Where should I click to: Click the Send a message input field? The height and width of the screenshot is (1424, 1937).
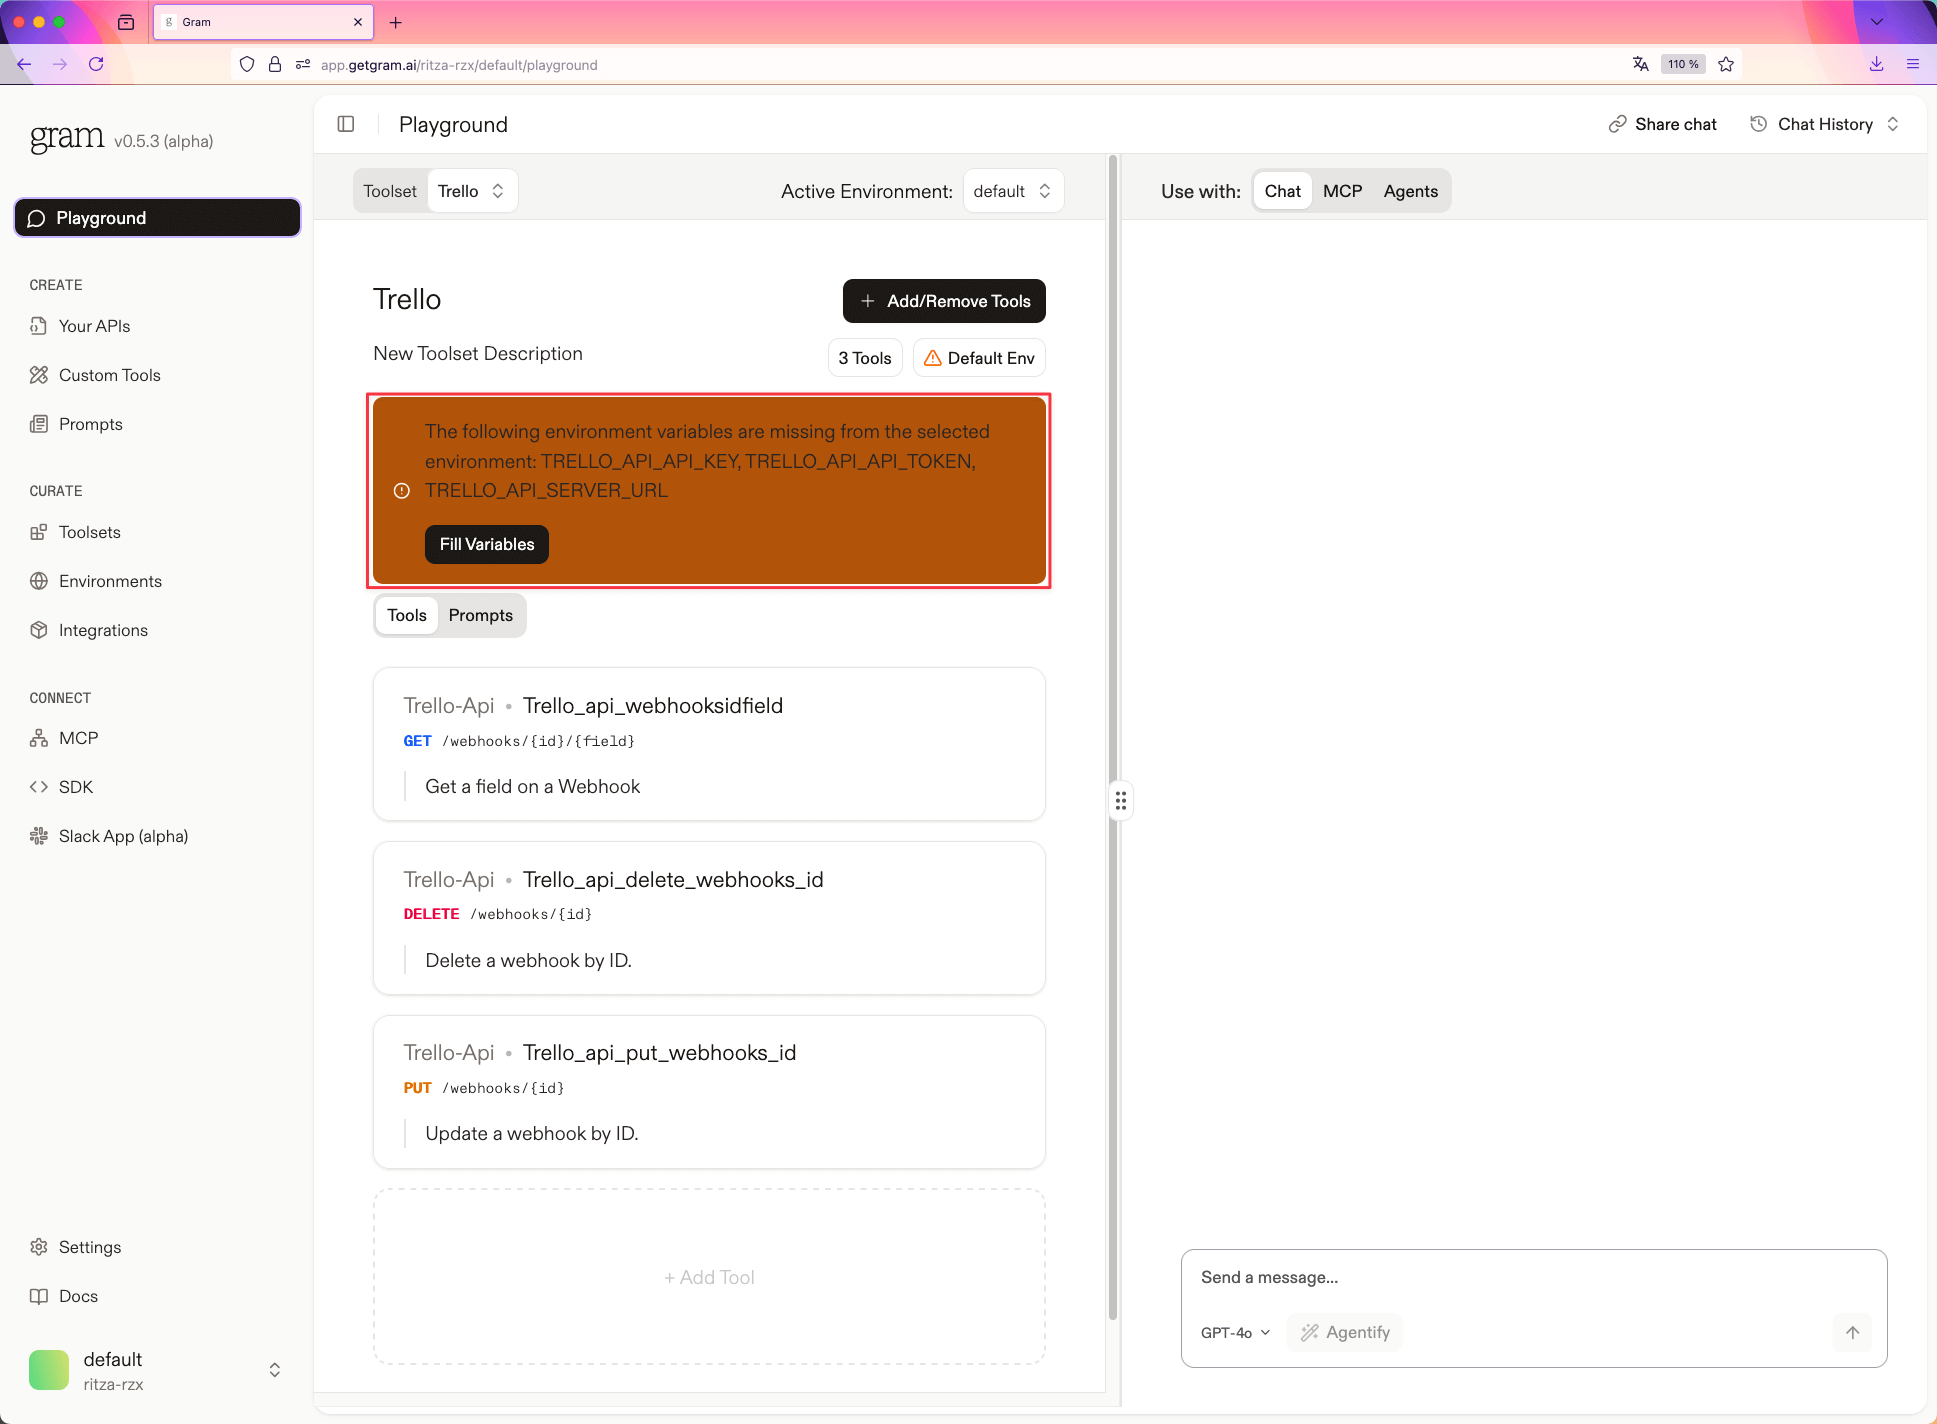[x=1533, y=1277]
